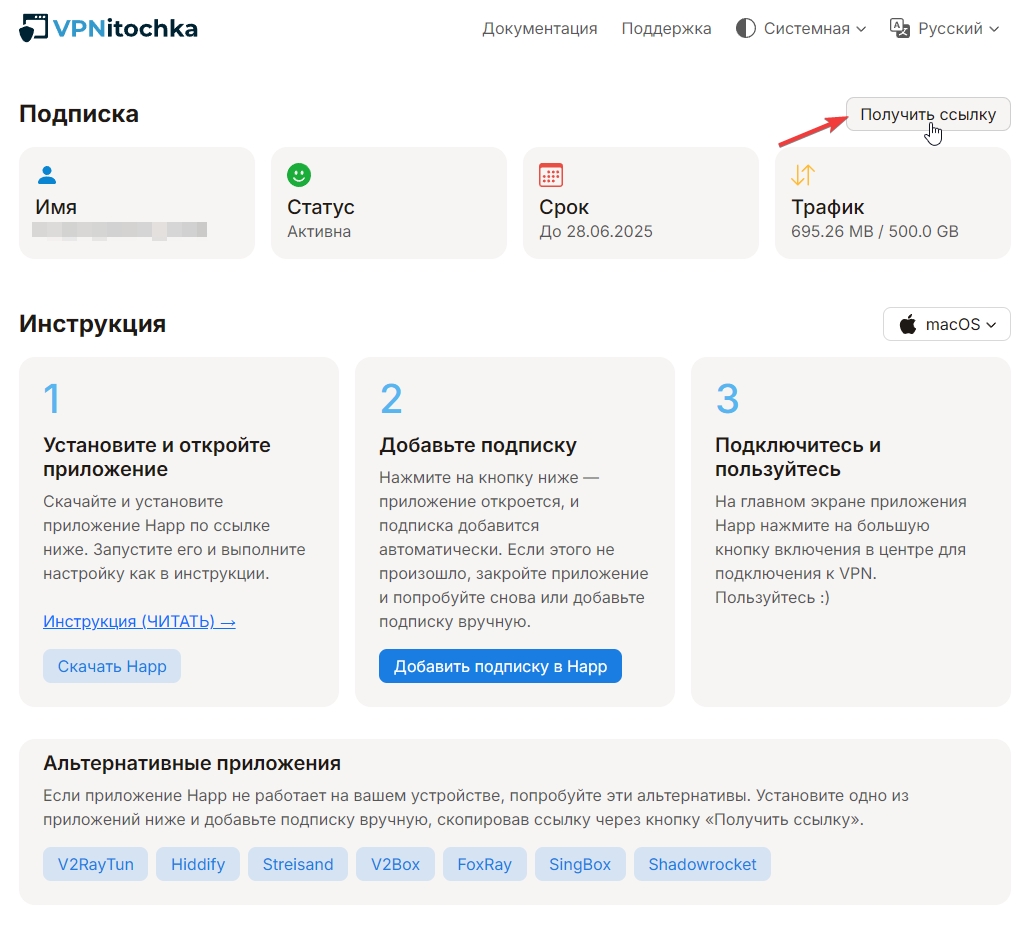Click the Скачать Happ button
The height and width of the screenshot is (930, 1025).
[x=112, y=666]
